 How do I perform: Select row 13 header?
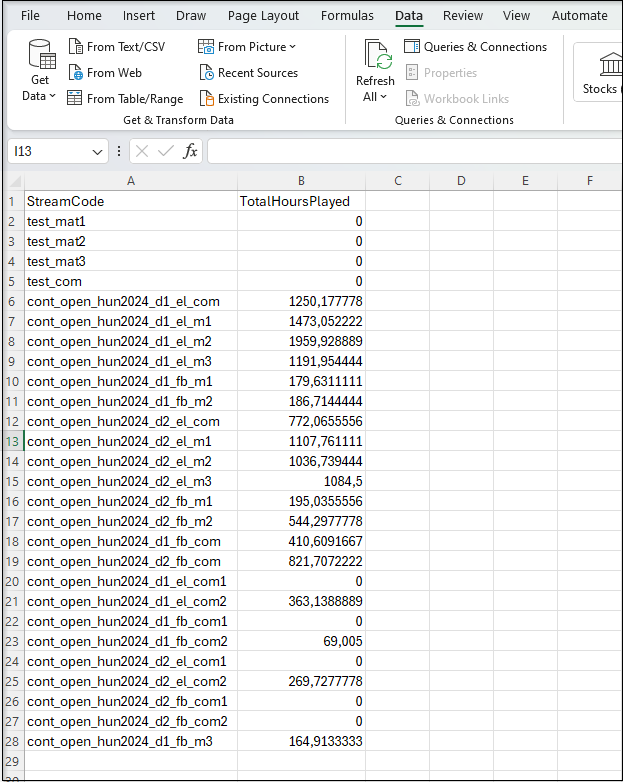tap(11, 441)
